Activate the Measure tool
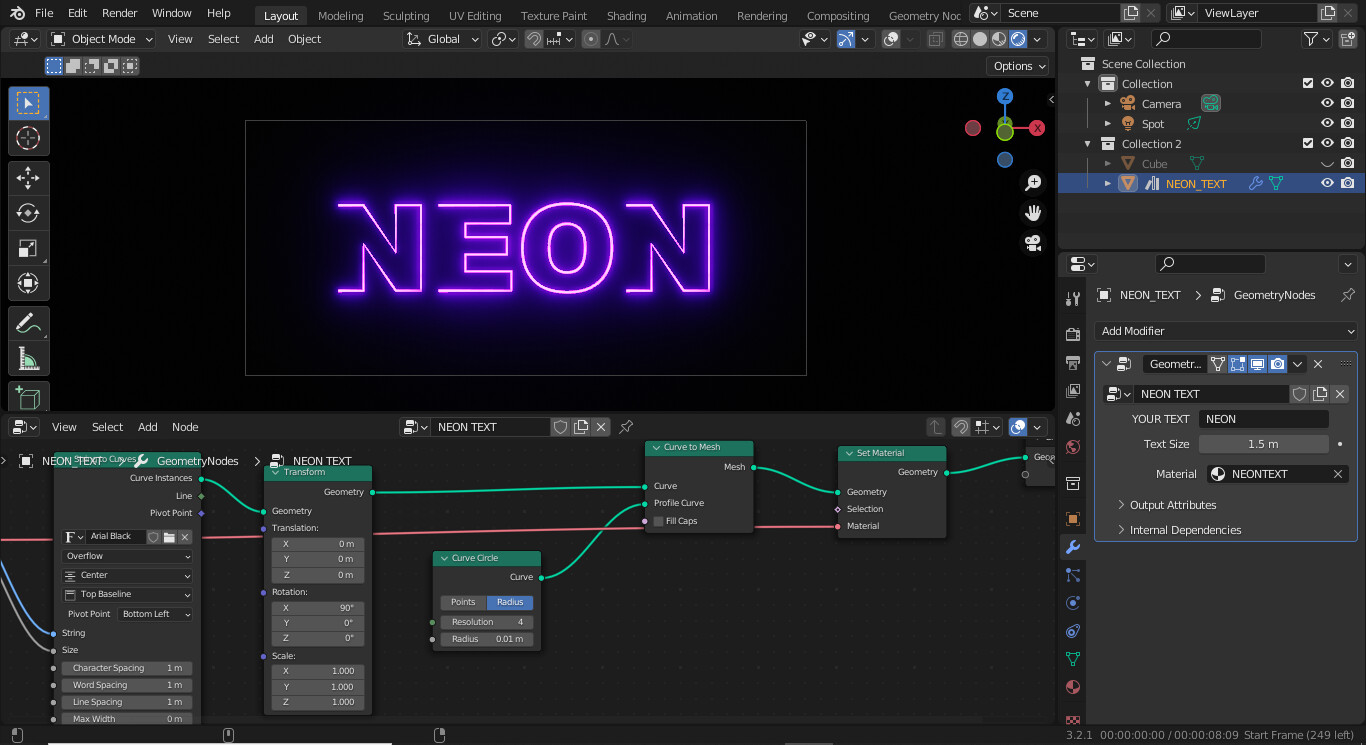1366x745 pixels. pos(28,356)
